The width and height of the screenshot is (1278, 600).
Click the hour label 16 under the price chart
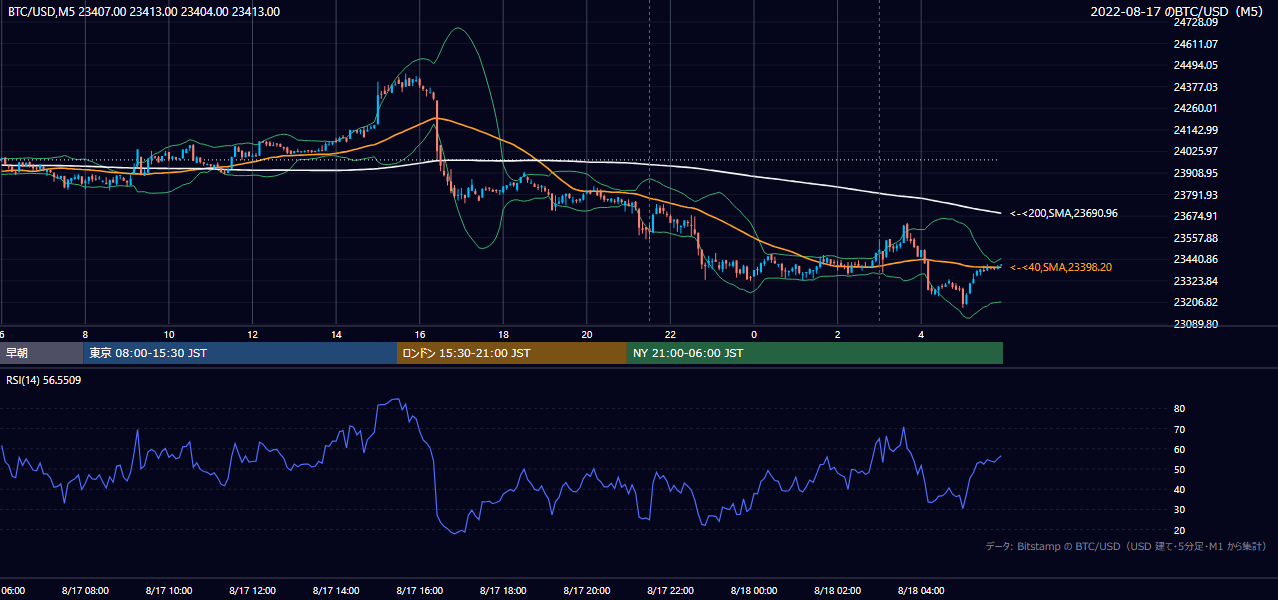coord(420,334)
